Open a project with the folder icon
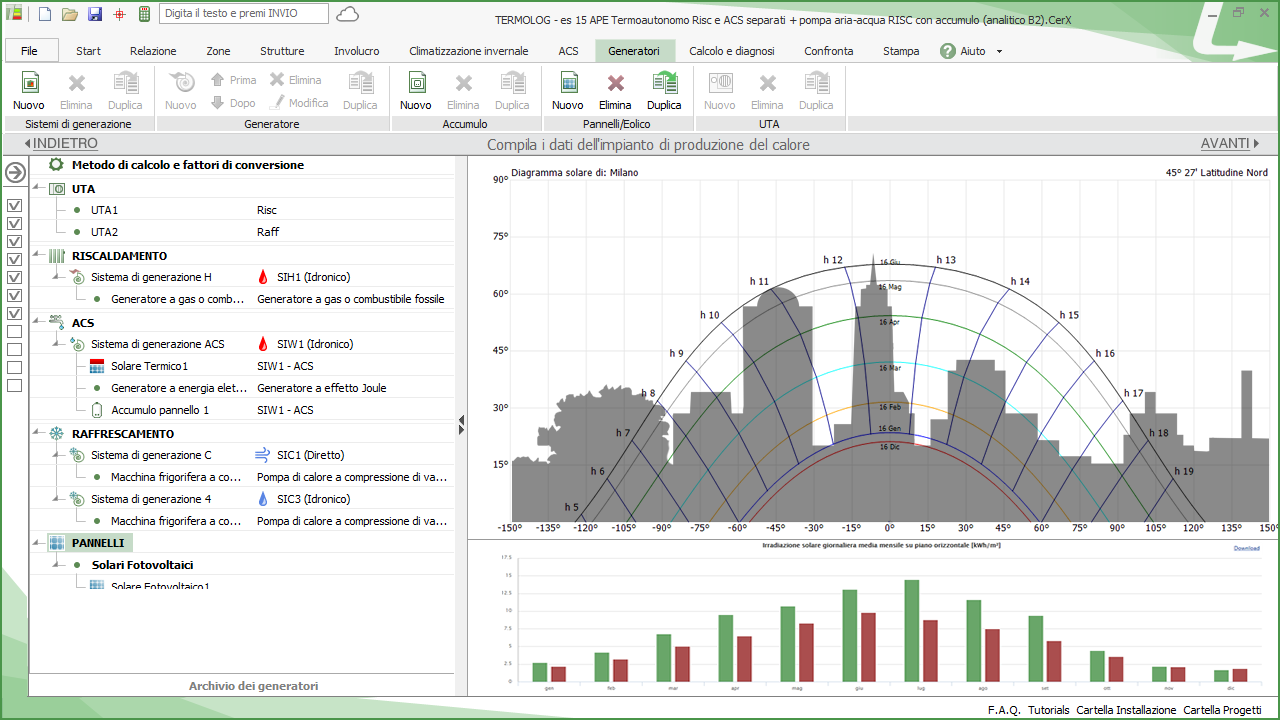The image size is (1280, 720). [x=70, y=14]
